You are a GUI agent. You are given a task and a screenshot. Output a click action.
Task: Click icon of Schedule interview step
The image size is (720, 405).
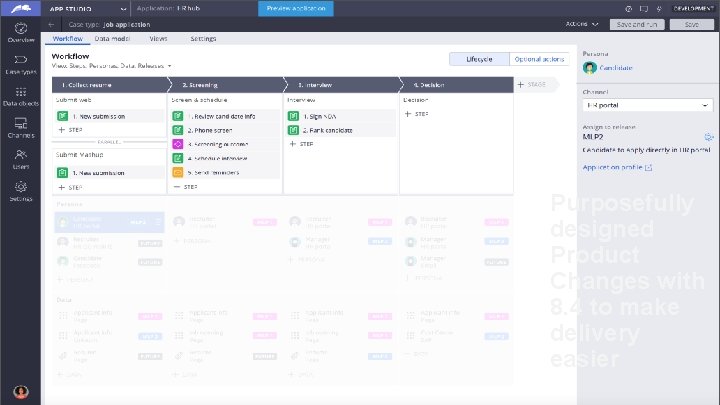click(x=178, y=158)
